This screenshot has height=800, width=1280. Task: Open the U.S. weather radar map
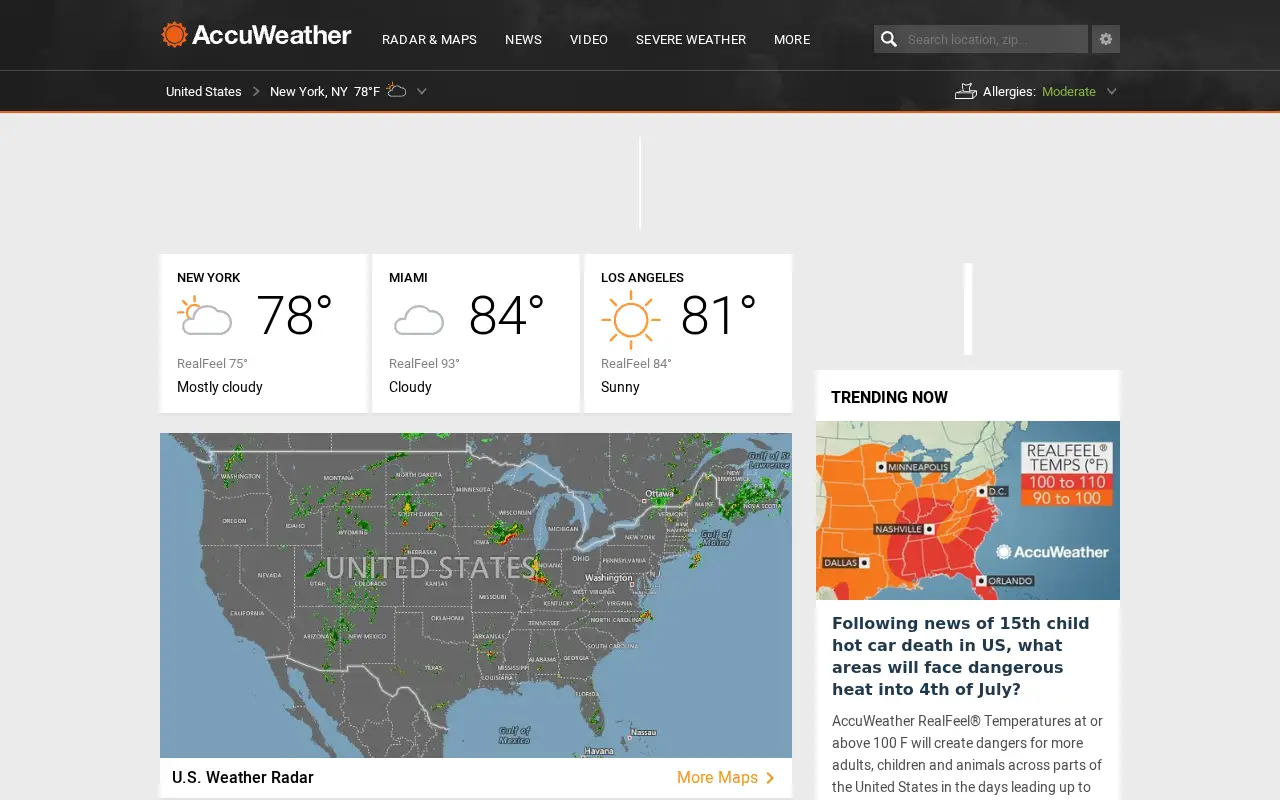click(x=476, y=595)
